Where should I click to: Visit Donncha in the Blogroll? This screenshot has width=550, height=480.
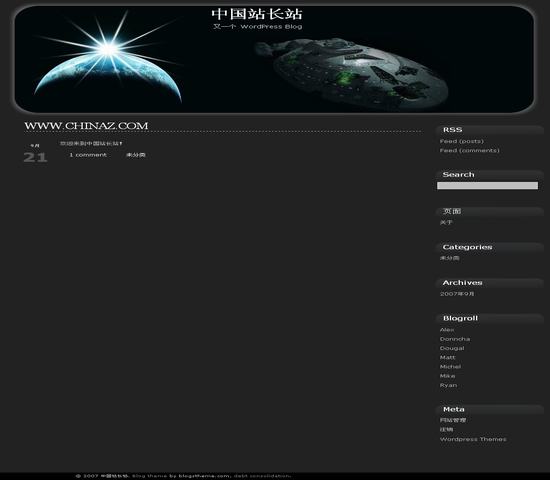(455, 339)
